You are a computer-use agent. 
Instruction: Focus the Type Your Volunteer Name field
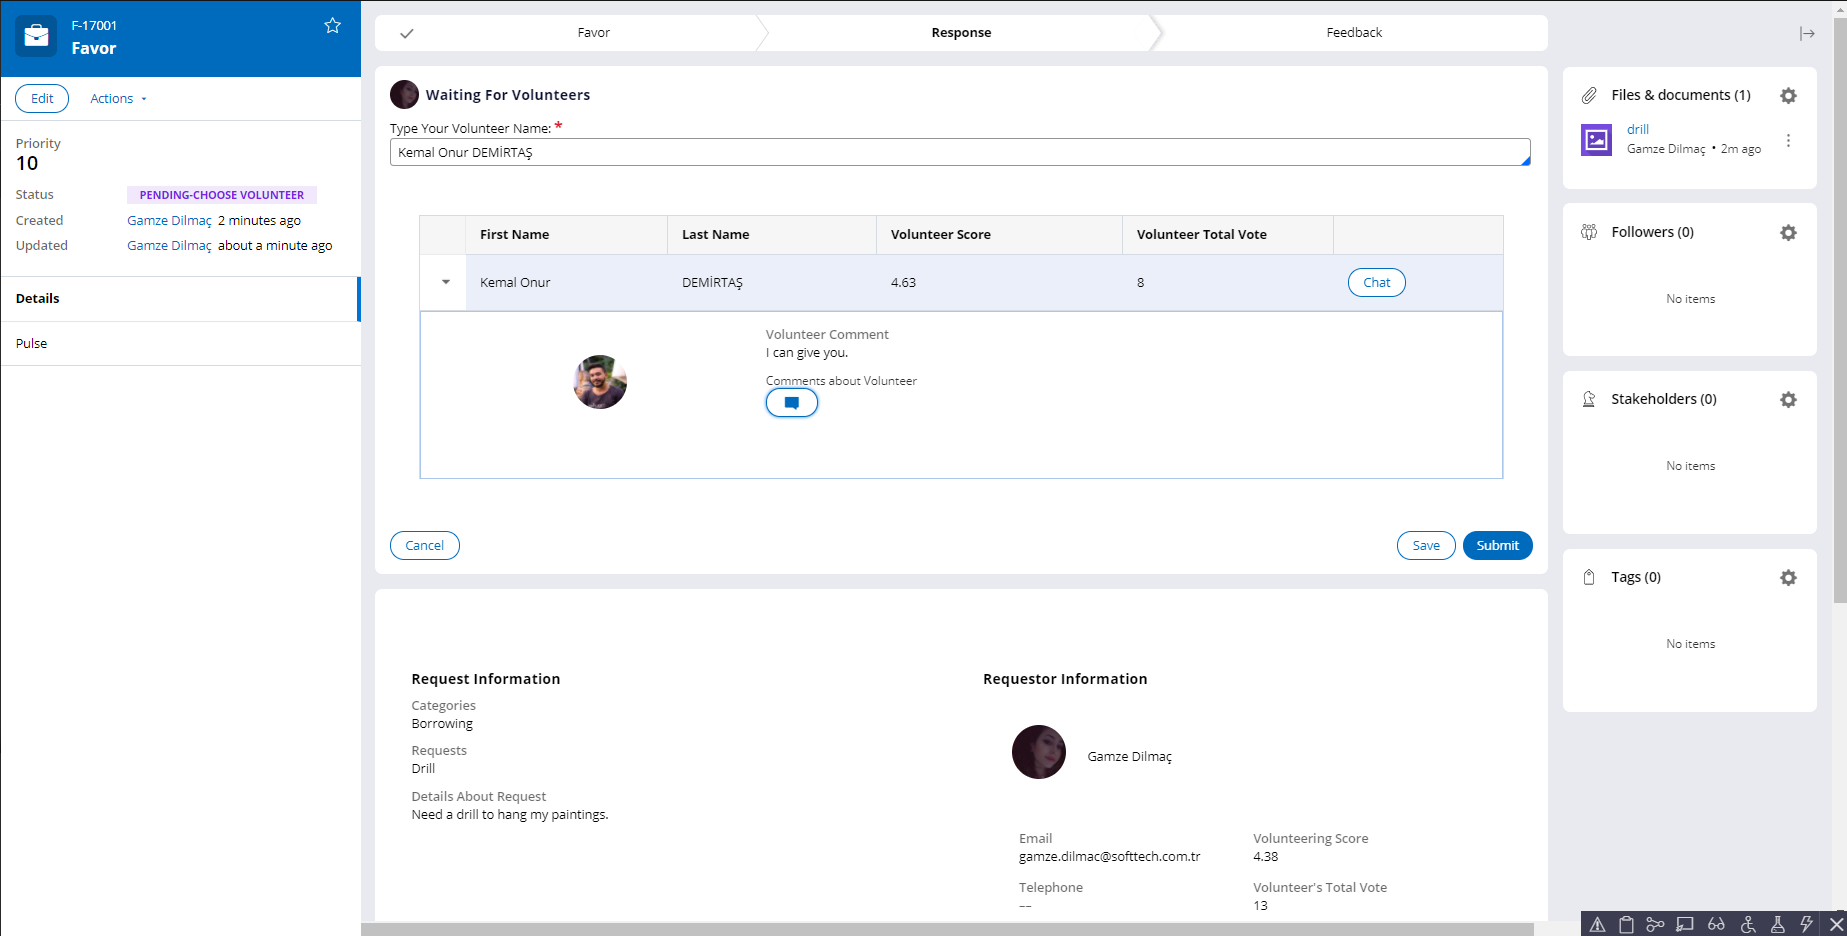[960, 153]
